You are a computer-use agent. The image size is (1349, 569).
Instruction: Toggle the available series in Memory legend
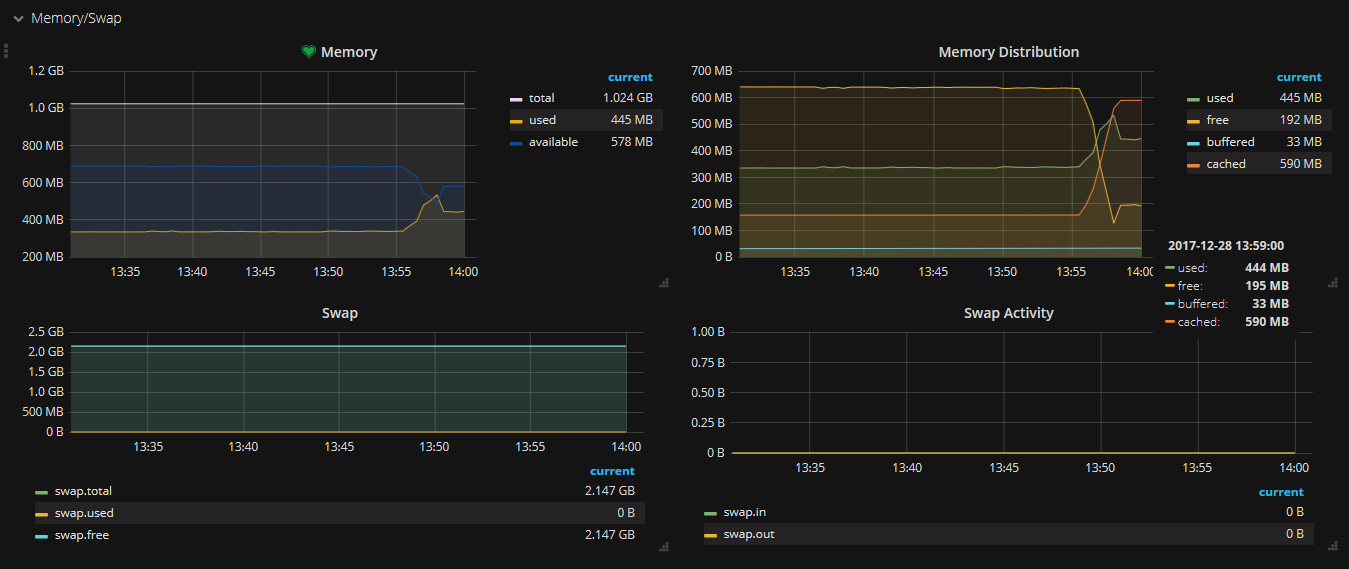(553, 142)
